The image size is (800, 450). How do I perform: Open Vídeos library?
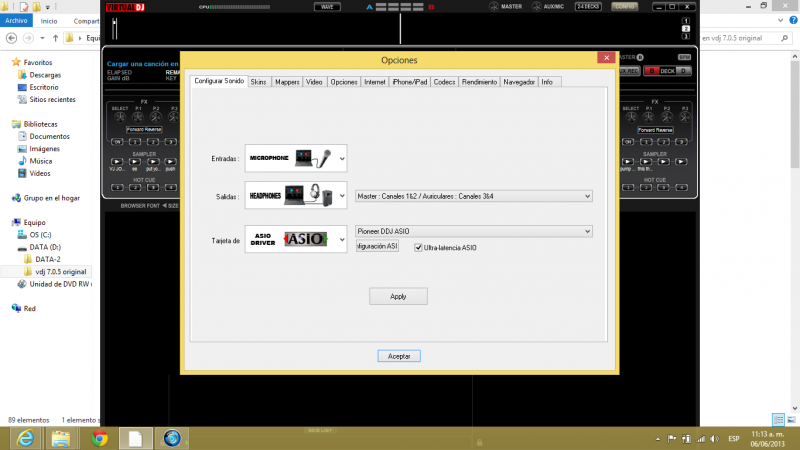[39, 173]
